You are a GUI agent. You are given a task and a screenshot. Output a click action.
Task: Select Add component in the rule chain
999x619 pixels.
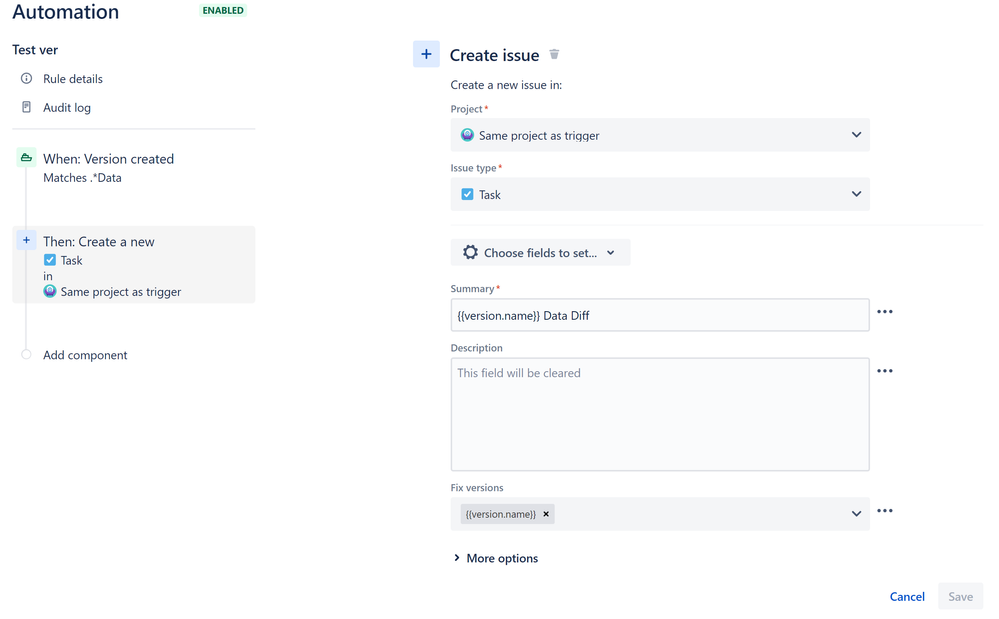pyautogui.click(x=85, y=355)
